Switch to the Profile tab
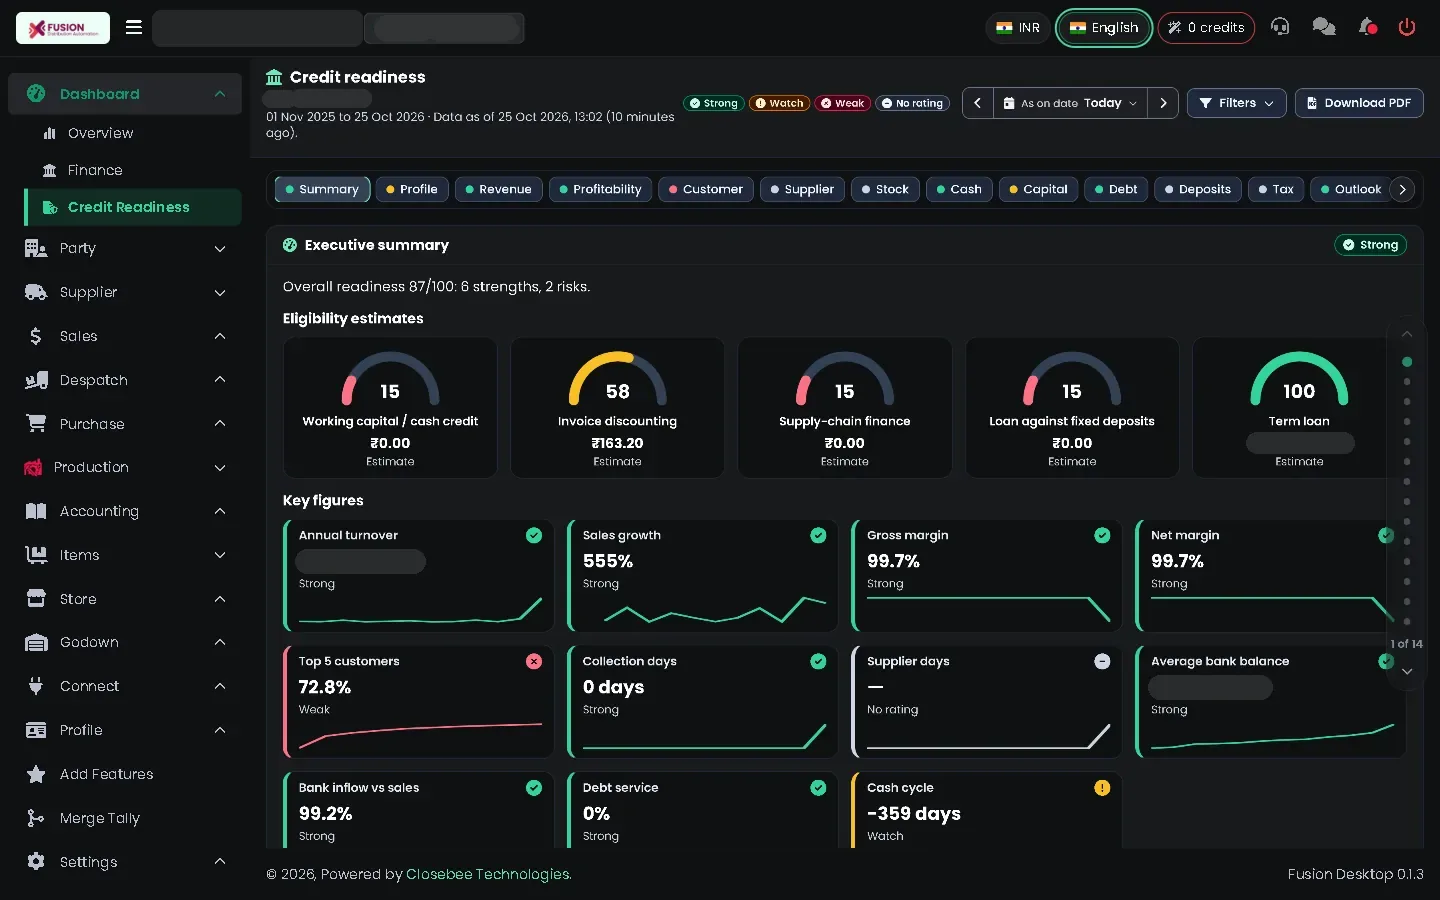The image size is (1440, 900). pos(412,189)
